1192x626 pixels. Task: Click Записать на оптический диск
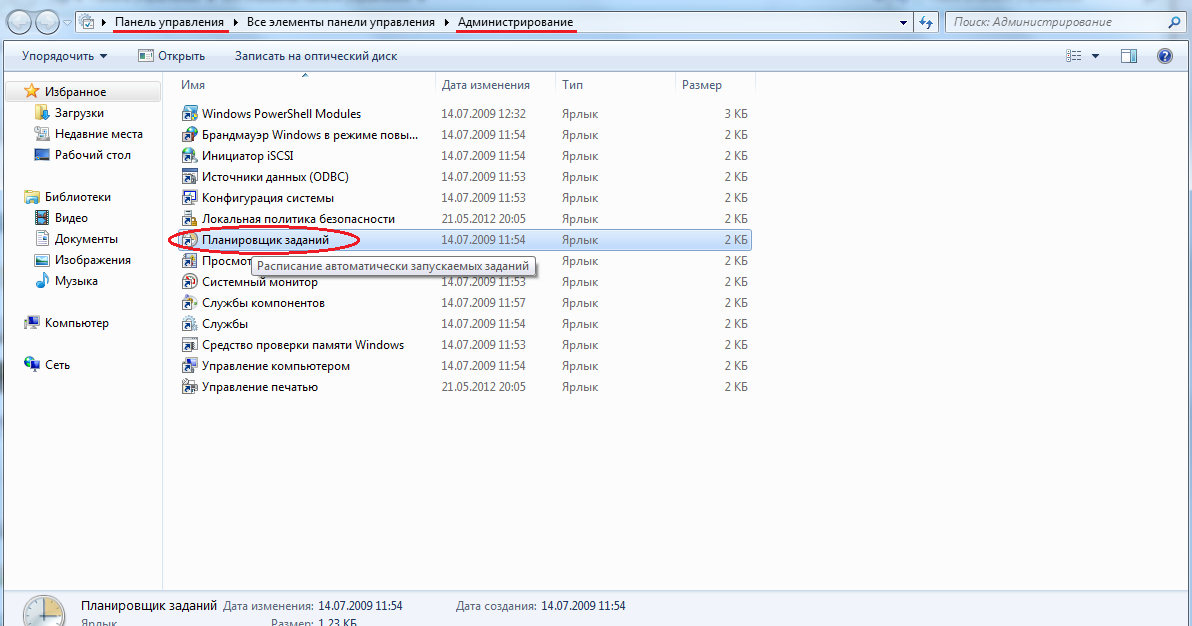click(x=315, y=56)
